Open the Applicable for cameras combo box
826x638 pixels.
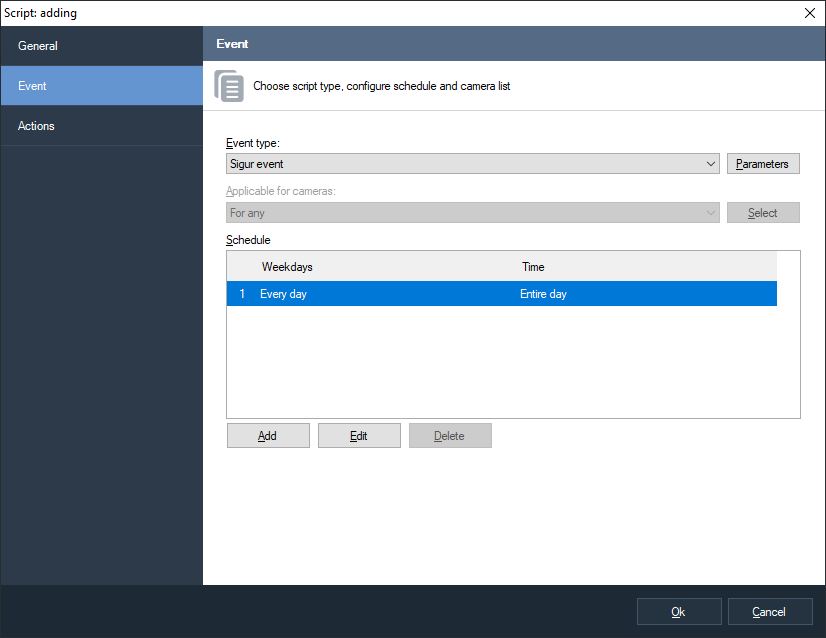[x=473, y=213]
